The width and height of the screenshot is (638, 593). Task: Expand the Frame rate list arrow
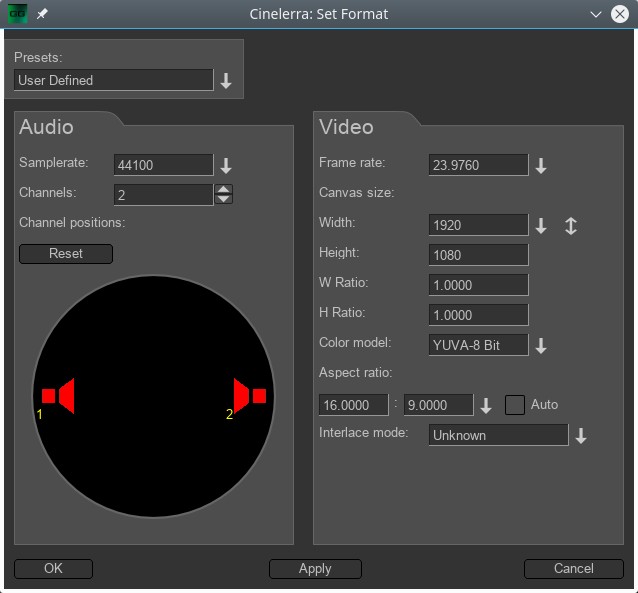pos(541,166)
